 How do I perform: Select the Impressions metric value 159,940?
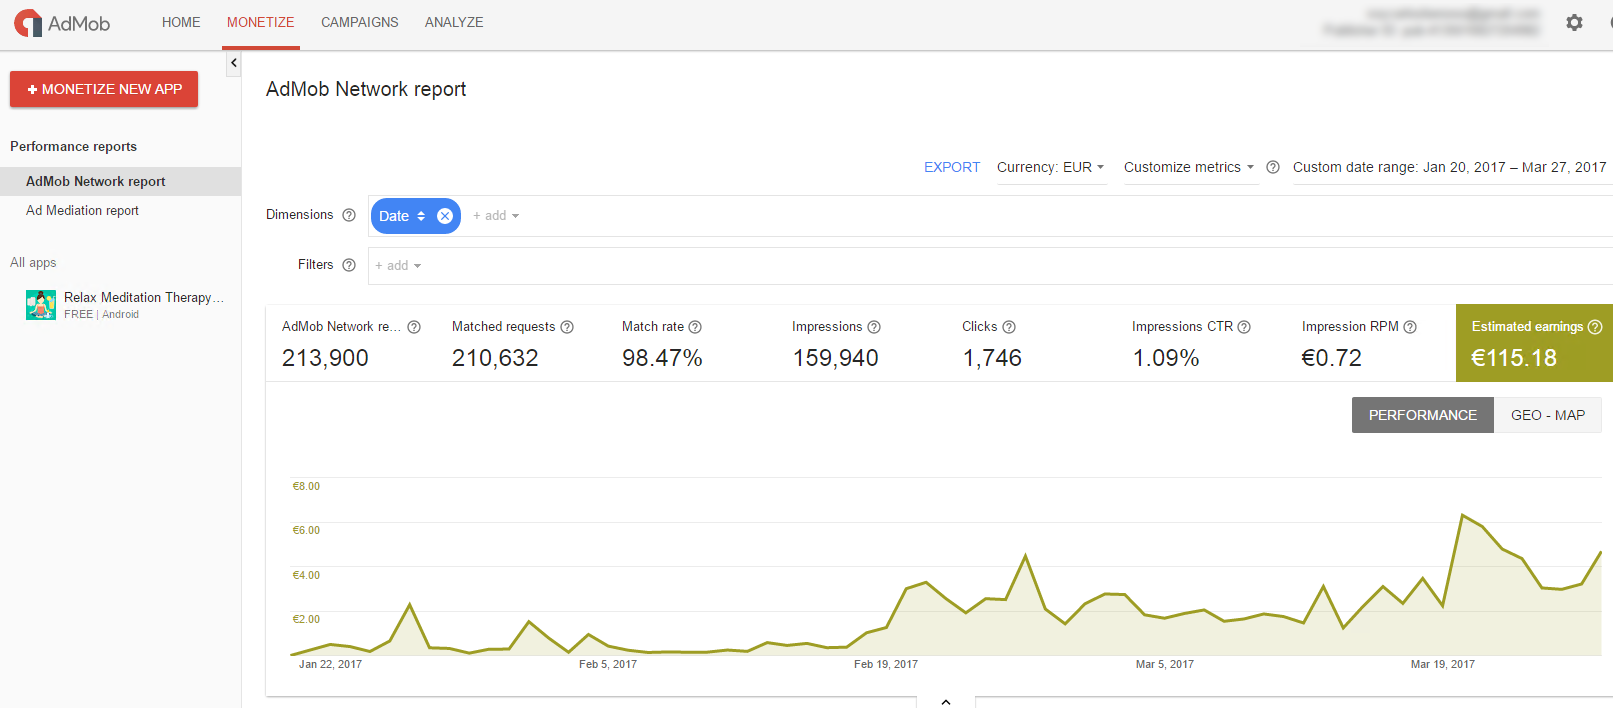tap(836, 358)
